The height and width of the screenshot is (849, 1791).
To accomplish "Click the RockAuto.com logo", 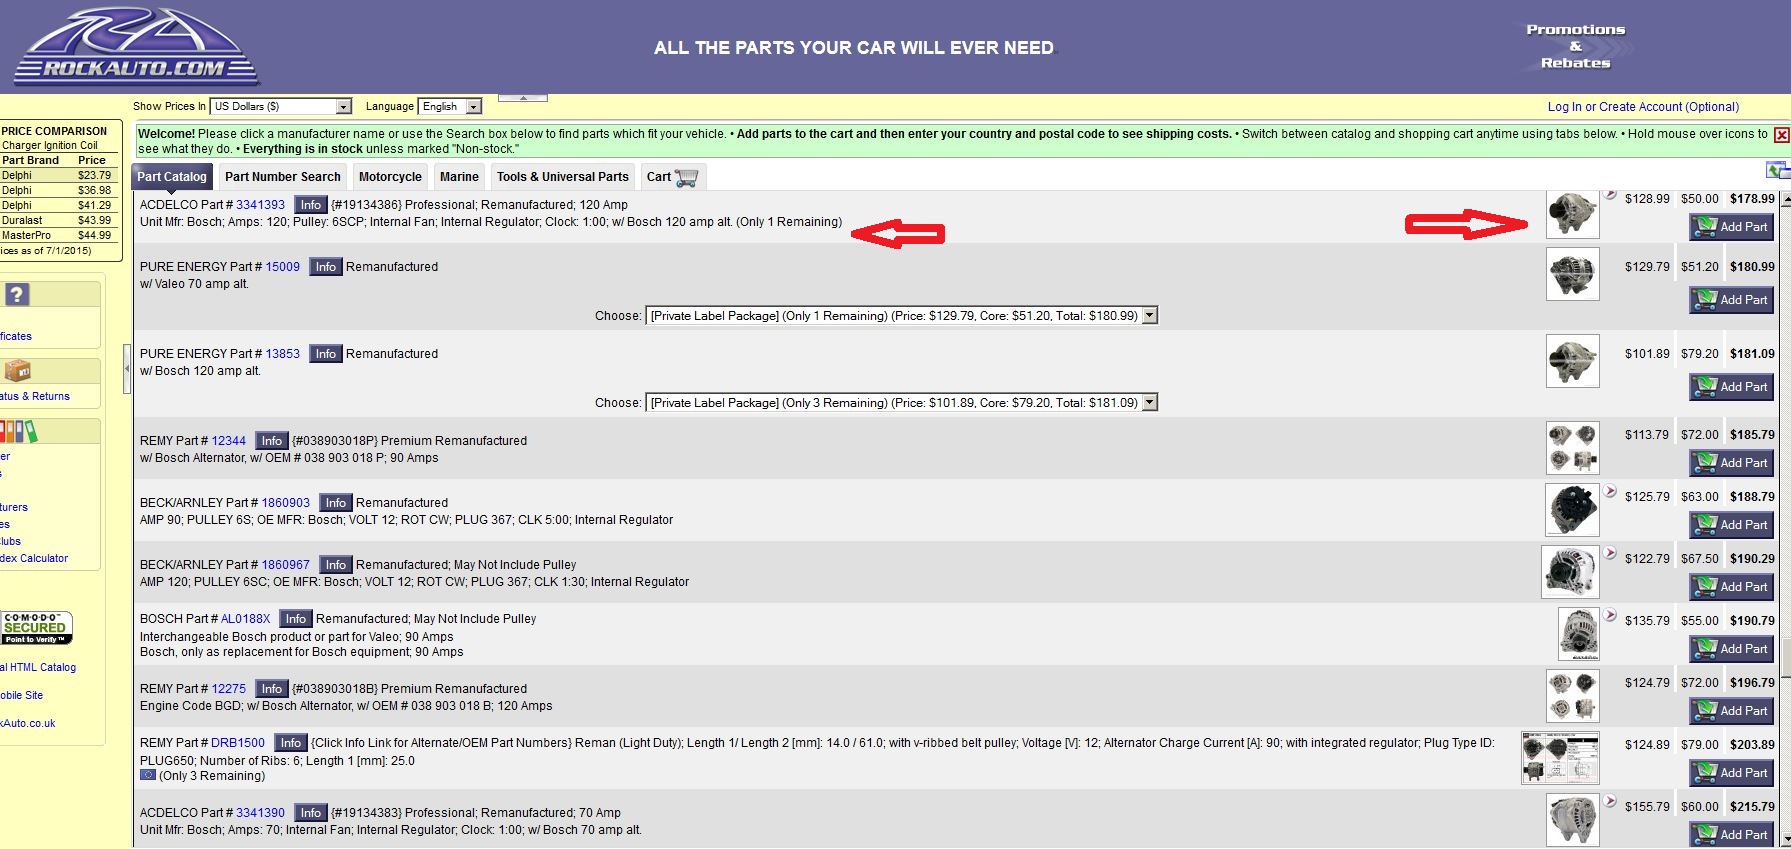I will [136, 47].
